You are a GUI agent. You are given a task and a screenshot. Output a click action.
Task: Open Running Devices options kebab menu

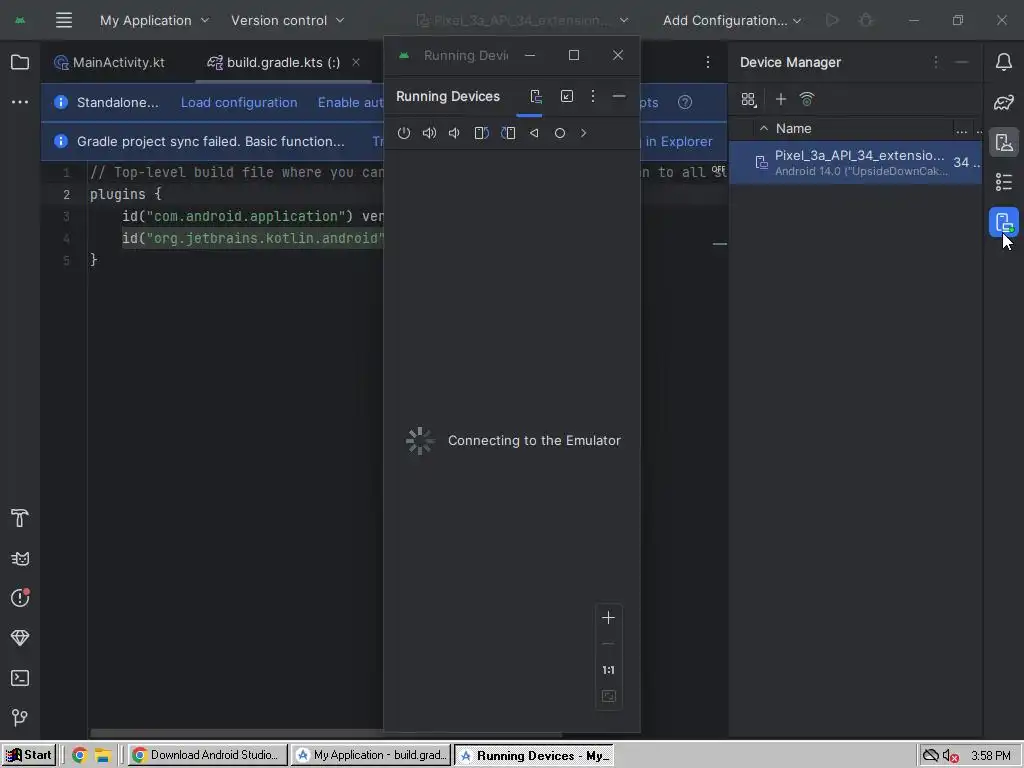point(592,97)
